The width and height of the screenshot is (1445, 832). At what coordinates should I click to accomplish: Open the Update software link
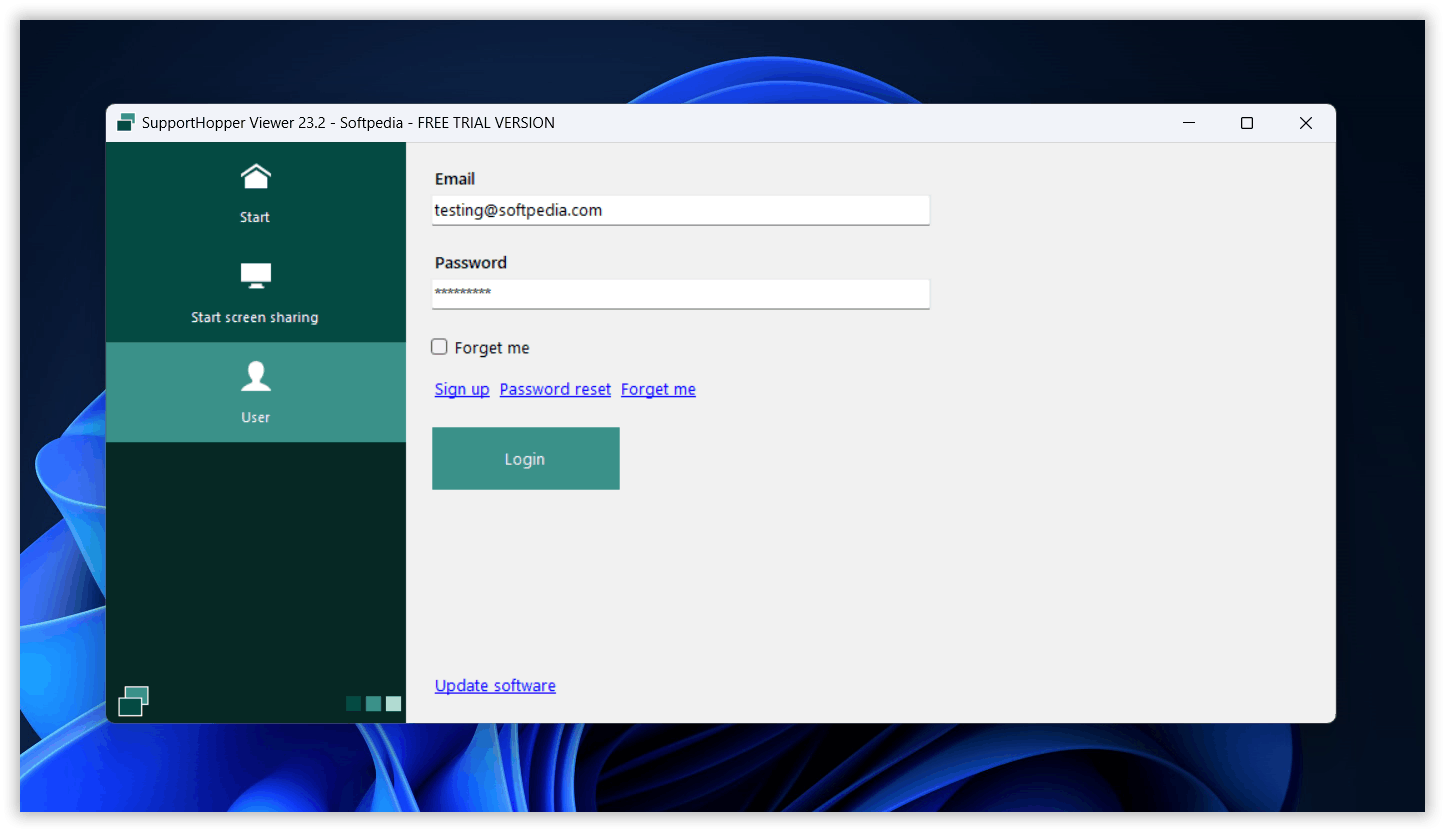[495, 685]
